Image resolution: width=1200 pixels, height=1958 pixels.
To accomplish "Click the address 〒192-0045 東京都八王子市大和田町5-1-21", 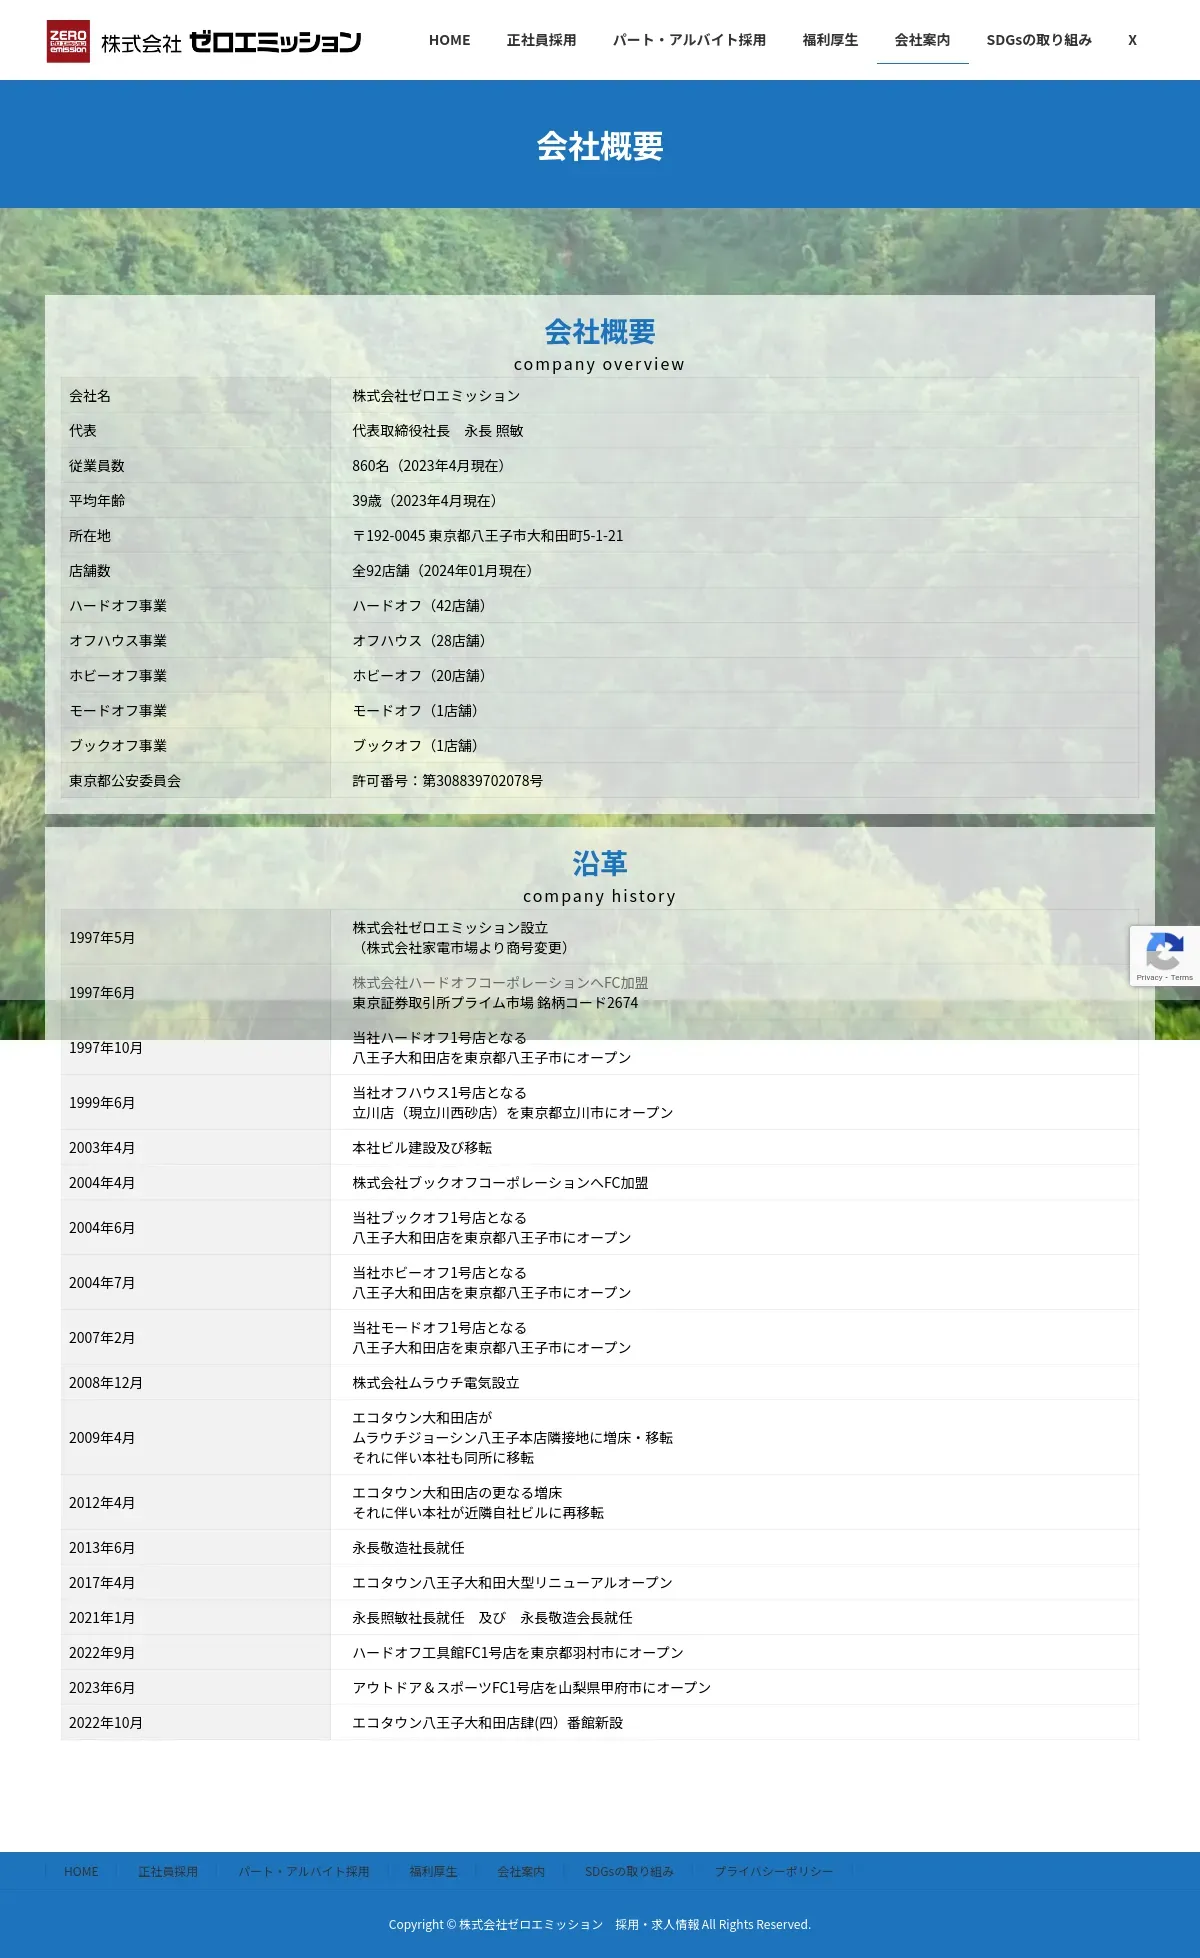I will (x=488, y=536).
